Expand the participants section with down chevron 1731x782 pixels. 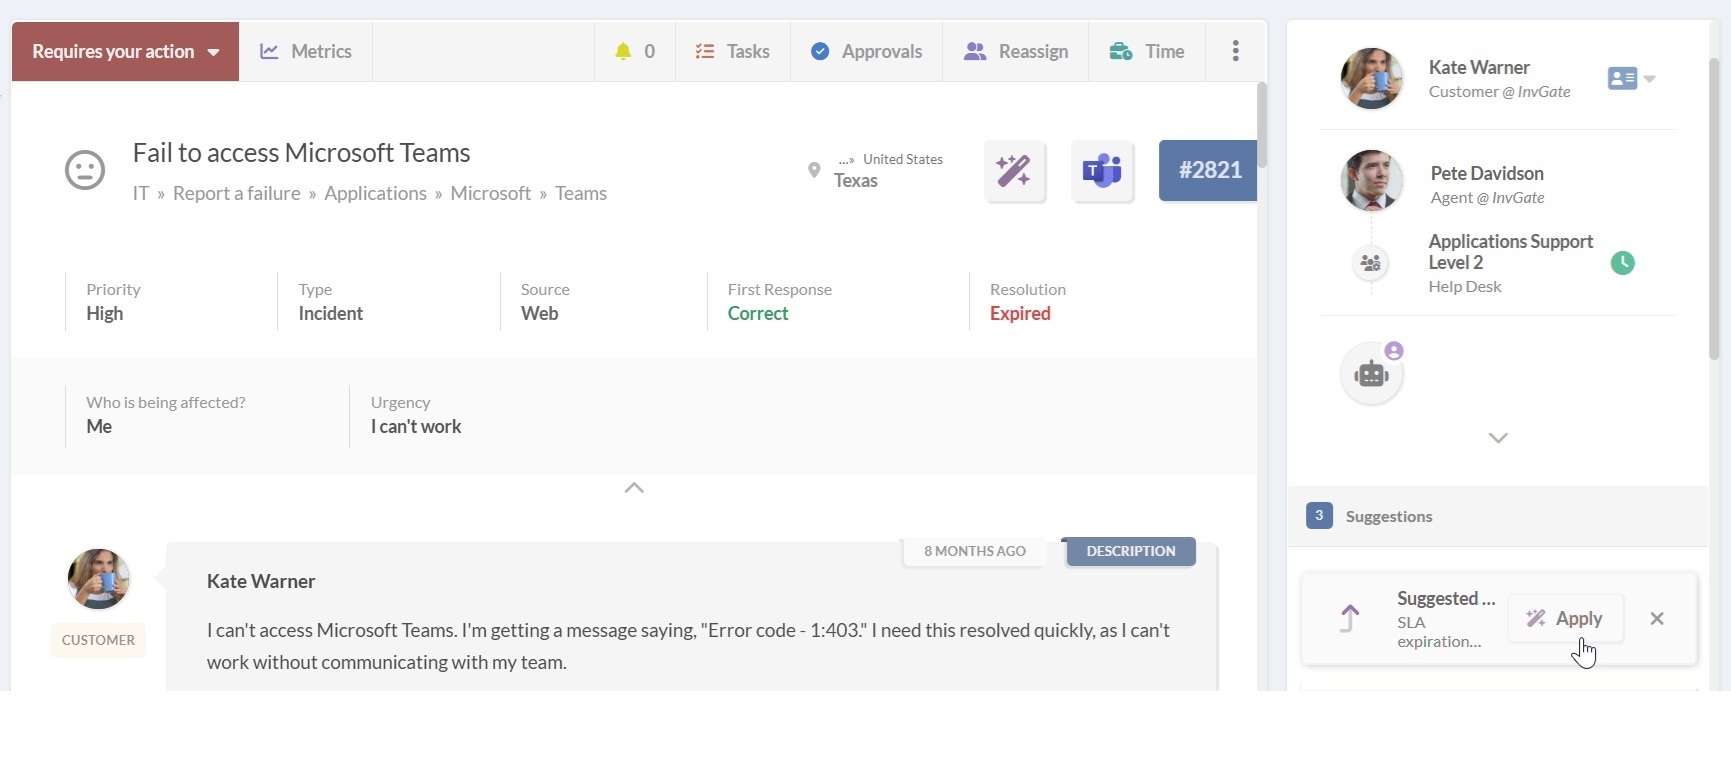1498,438
